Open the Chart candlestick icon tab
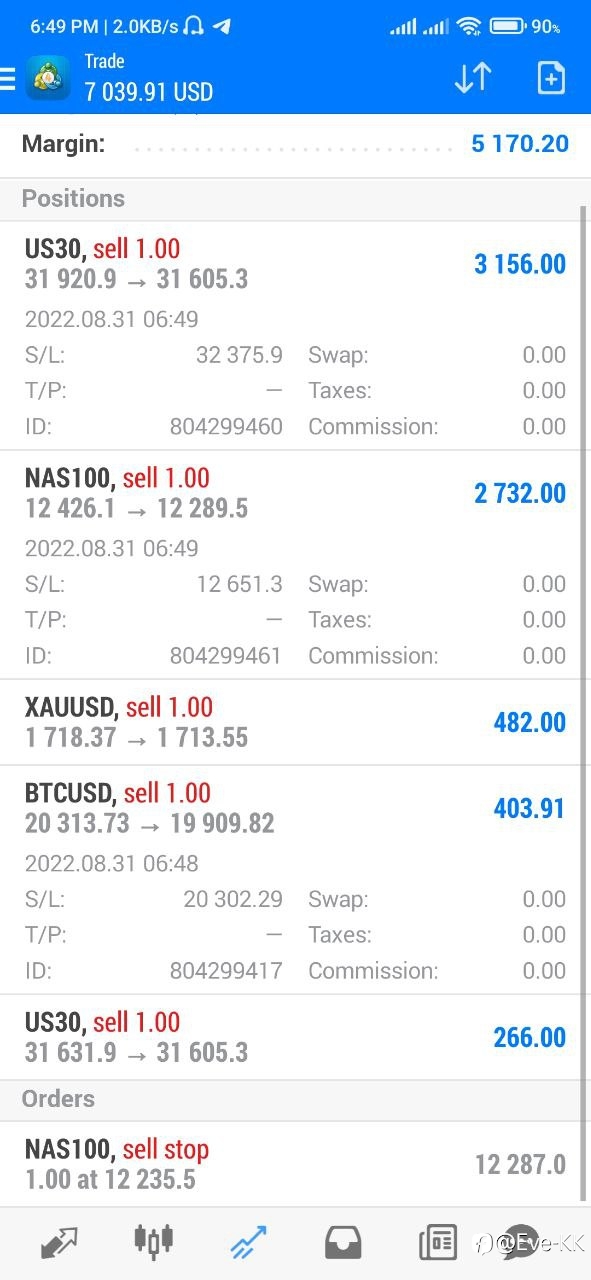 click(x=153, y=1241)
